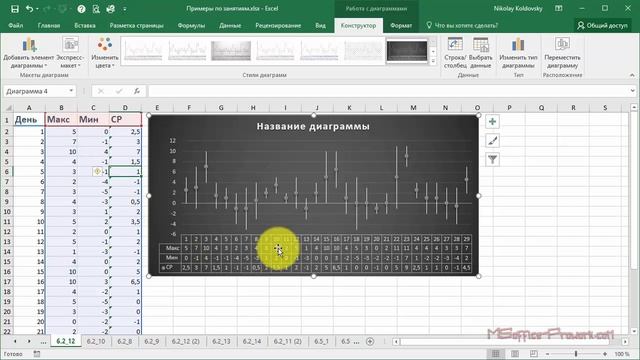
Task: Select column header P
Action: click(x=509, y=108)
